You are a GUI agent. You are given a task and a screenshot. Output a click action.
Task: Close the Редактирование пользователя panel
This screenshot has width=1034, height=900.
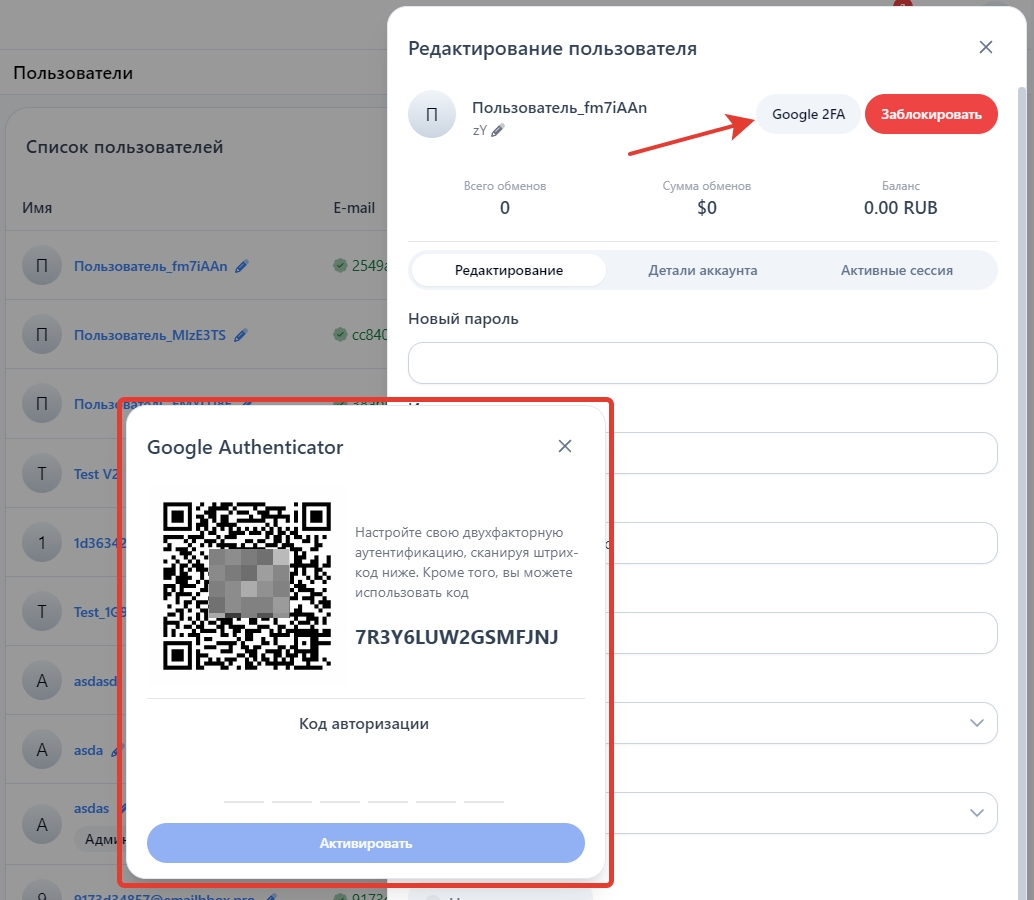pyautogui.click(x=986, y=47)
